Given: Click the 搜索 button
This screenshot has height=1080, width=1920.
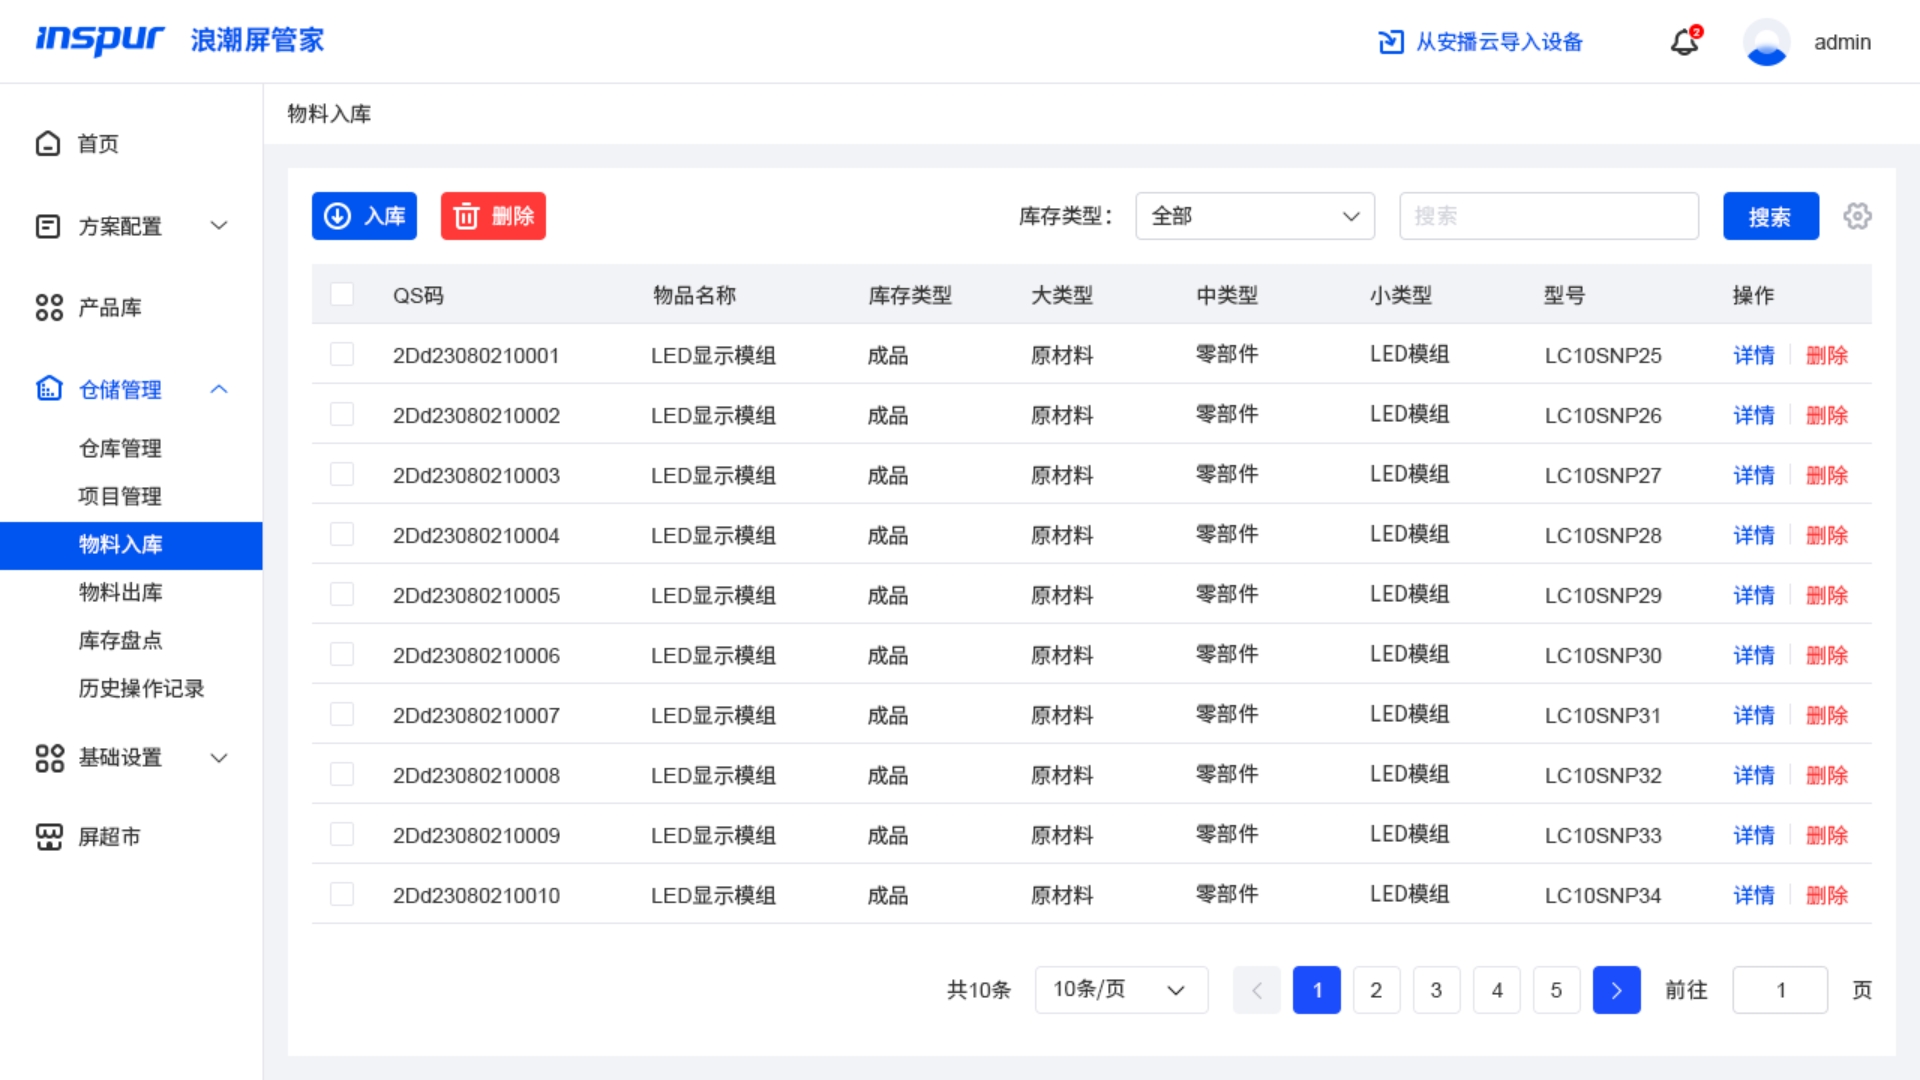Looking at the screenshot, I should coord(1770,216).
